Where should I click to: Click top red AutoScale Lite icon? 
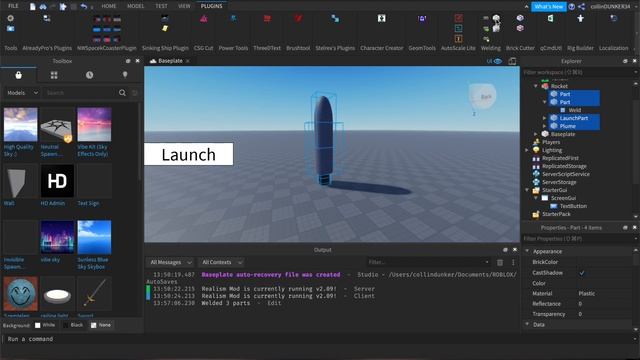point(458,18)
